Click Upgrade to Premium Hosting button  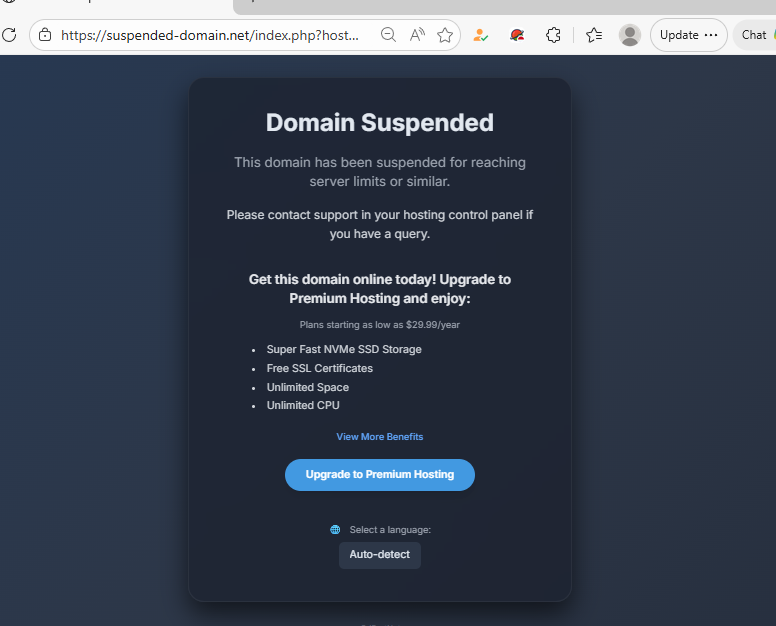380,475
